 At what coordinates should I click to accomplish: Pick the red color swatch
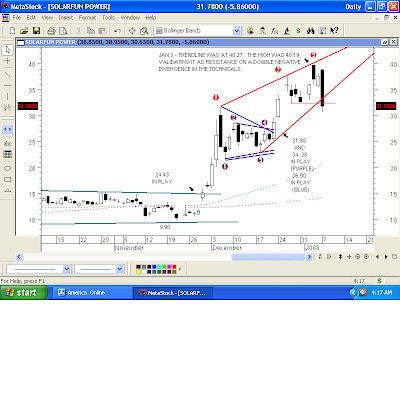coord(174,267)
